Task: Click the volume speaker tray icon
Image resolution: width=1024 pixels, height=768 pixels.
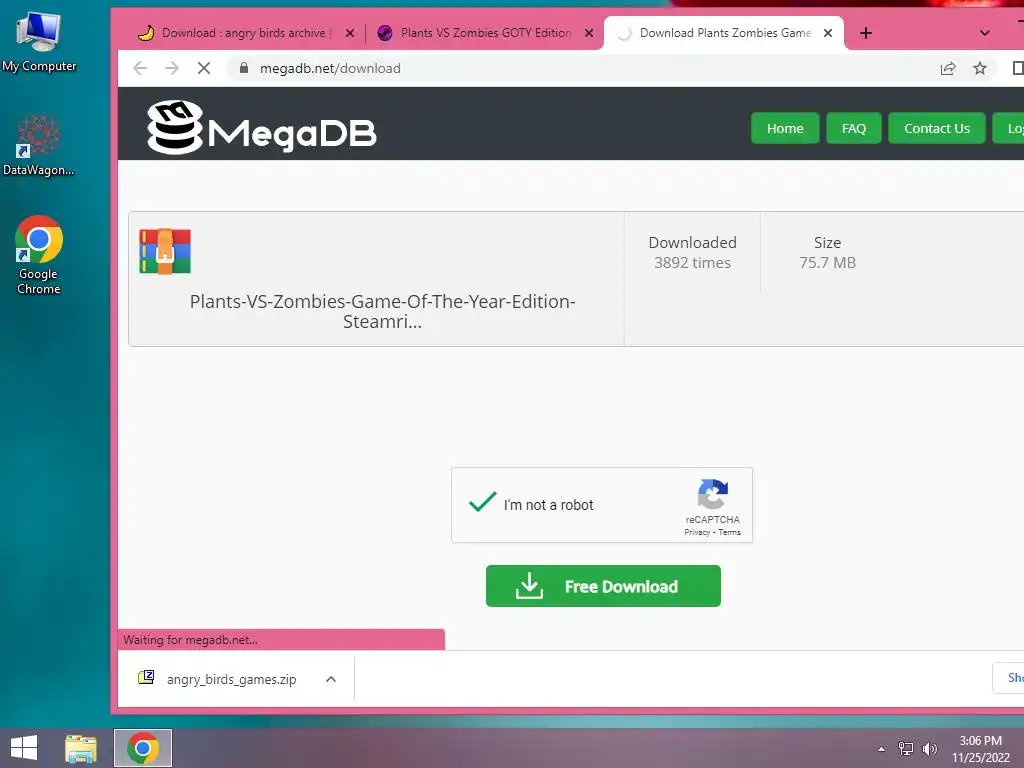Action: pyautogui.click(x=929, y=748)
